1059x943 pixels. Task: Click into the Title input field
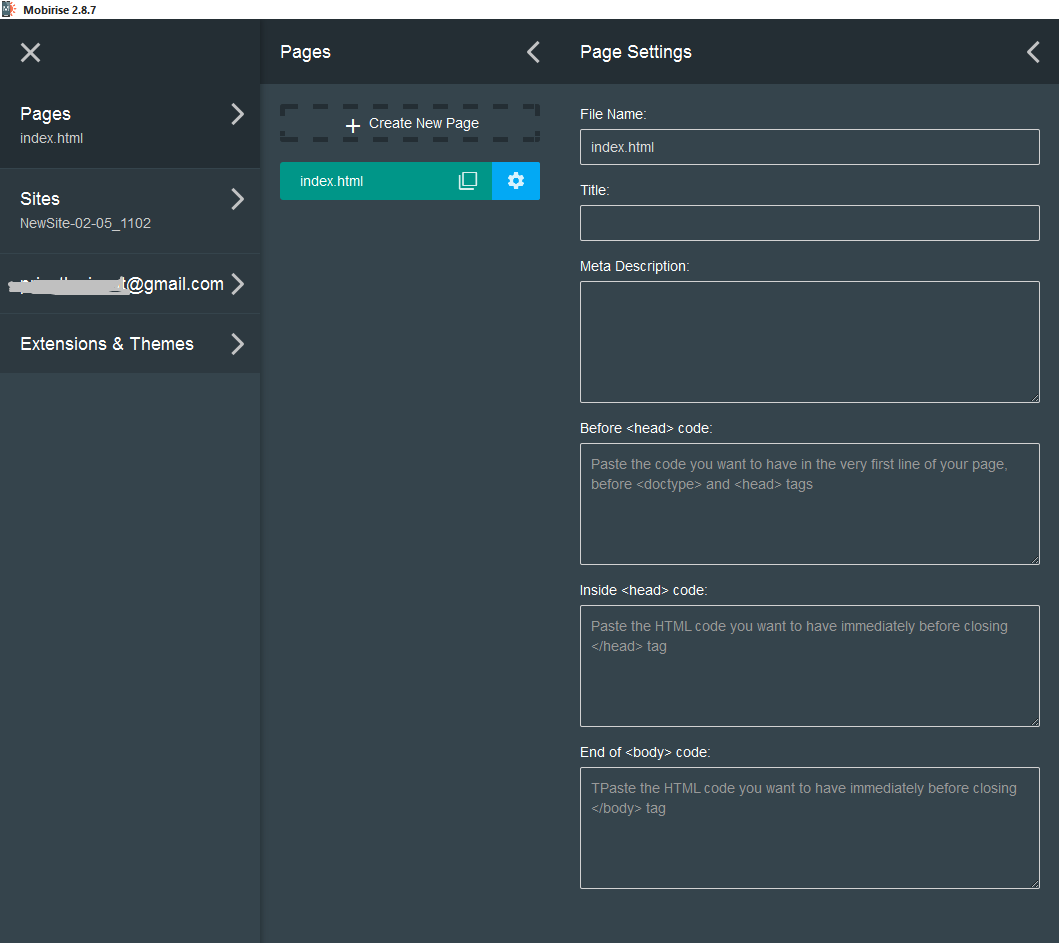pos(809,223)
